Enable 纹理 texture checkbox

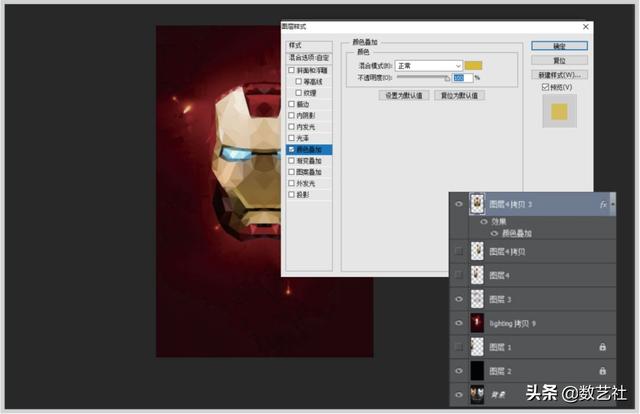point(298,93)
